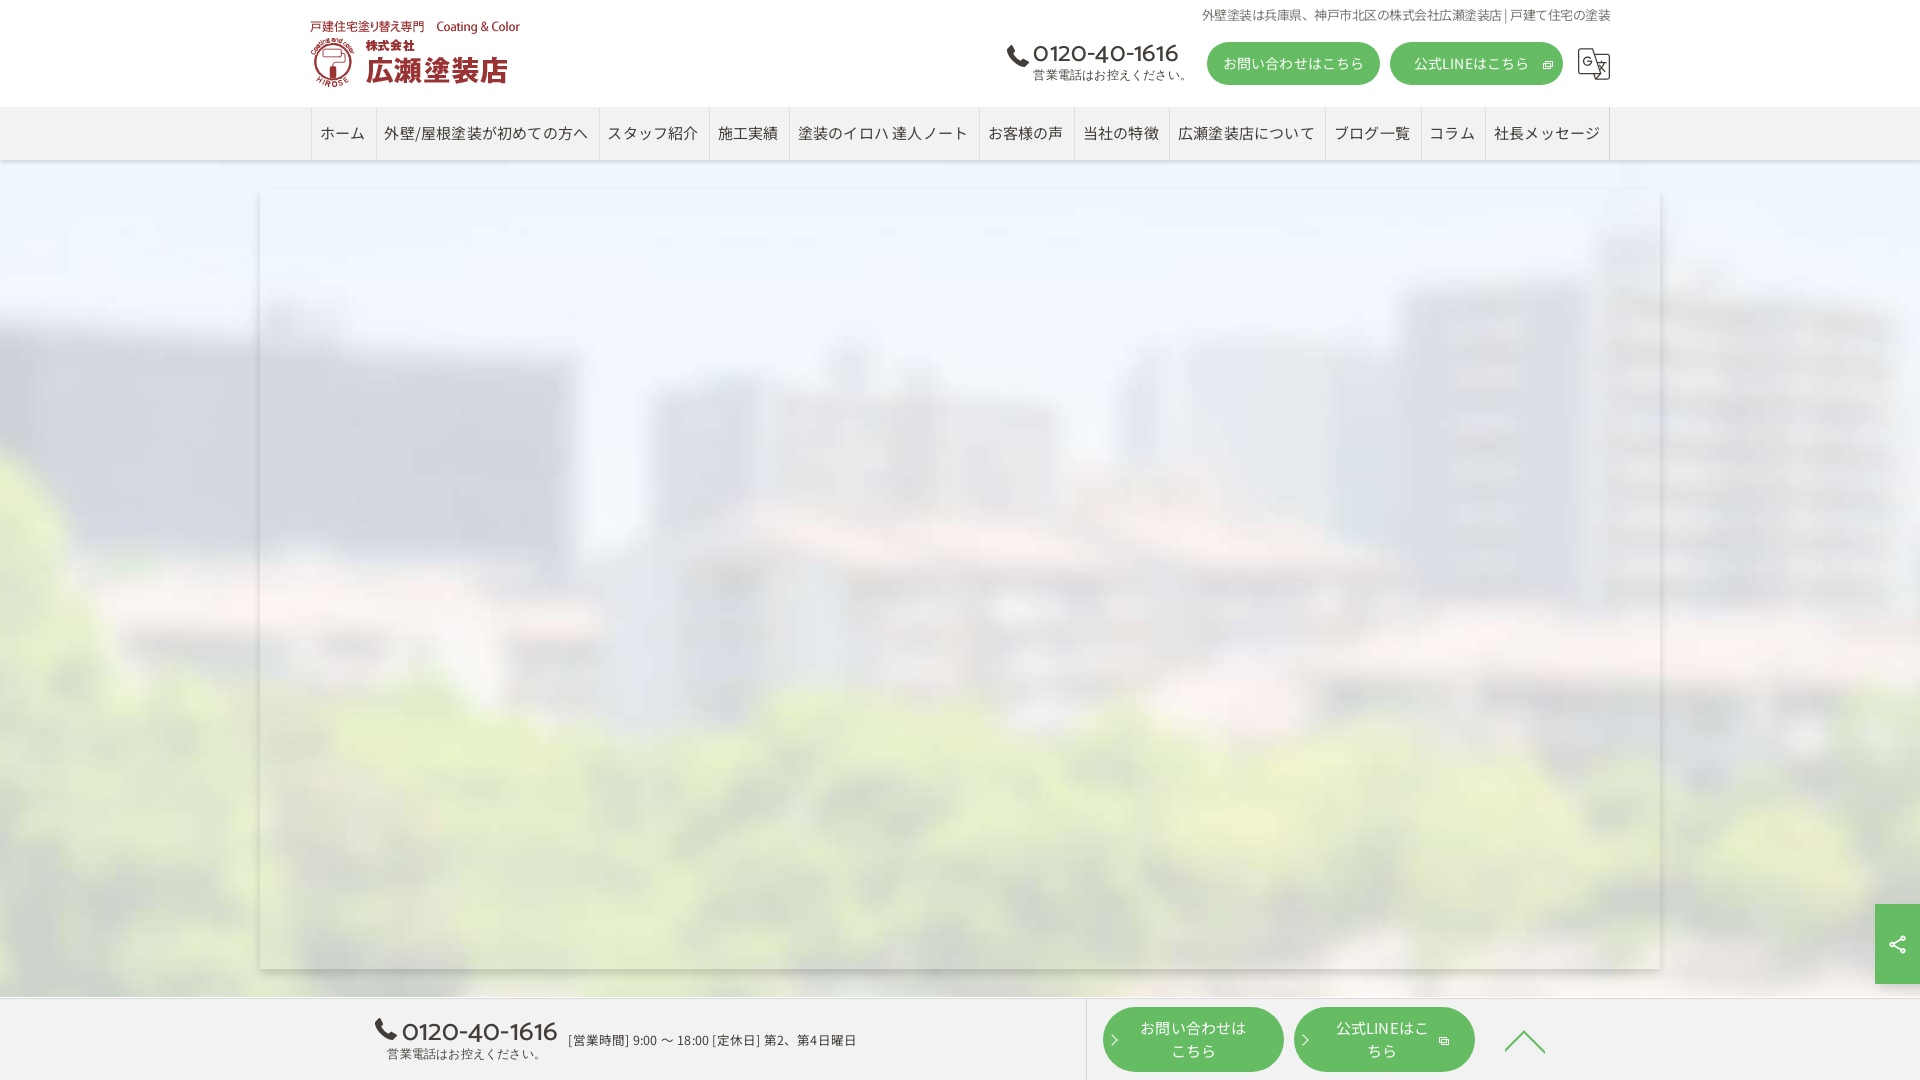Open the スタッフ紹介 page

653,133
